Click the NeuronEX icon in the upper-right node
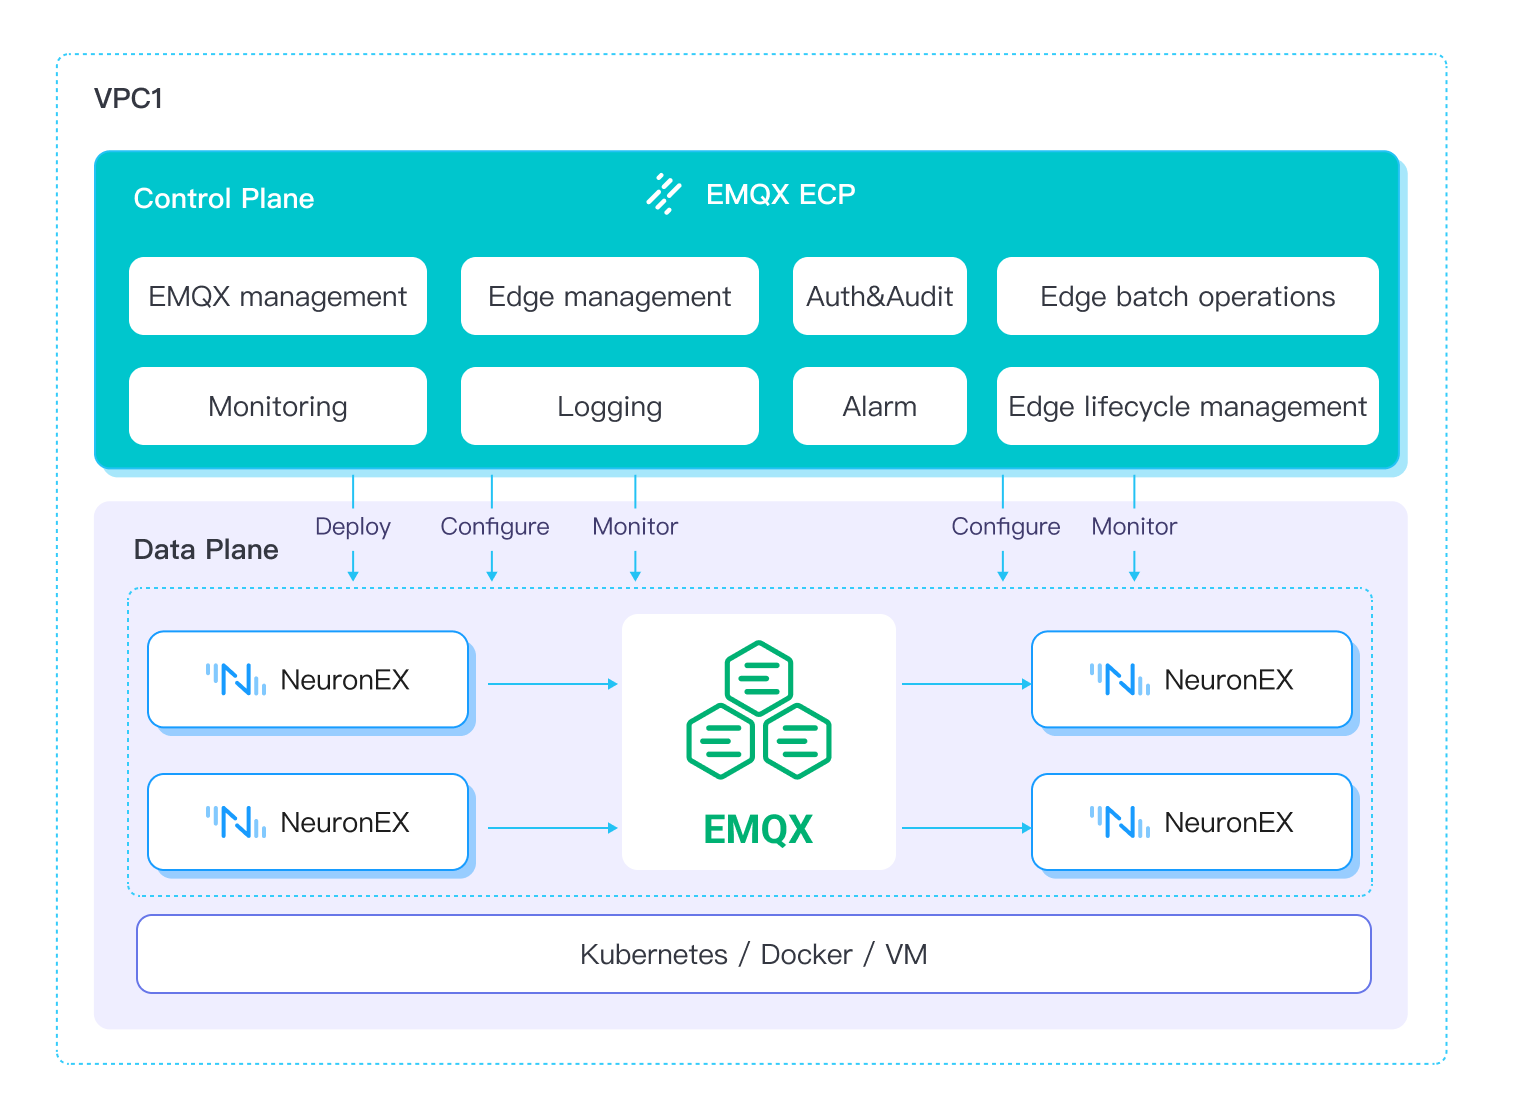The width and height of the screenshot is (1516, 1118). tap(1119, 680)
